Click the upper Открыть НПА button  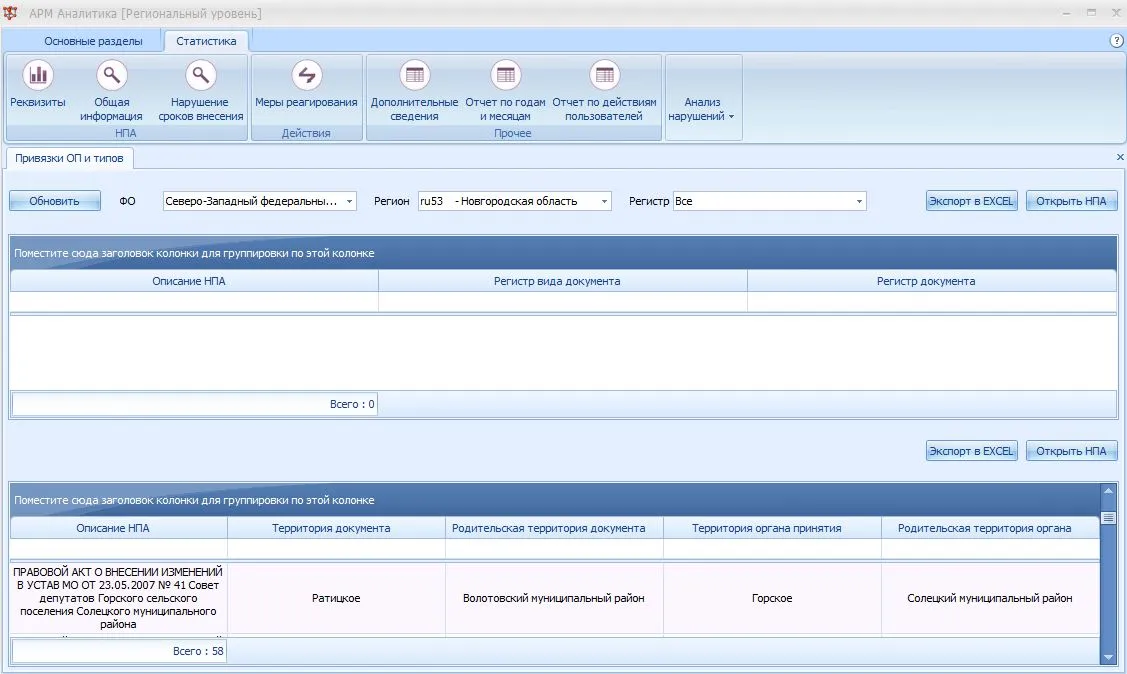coord(1072,201)
